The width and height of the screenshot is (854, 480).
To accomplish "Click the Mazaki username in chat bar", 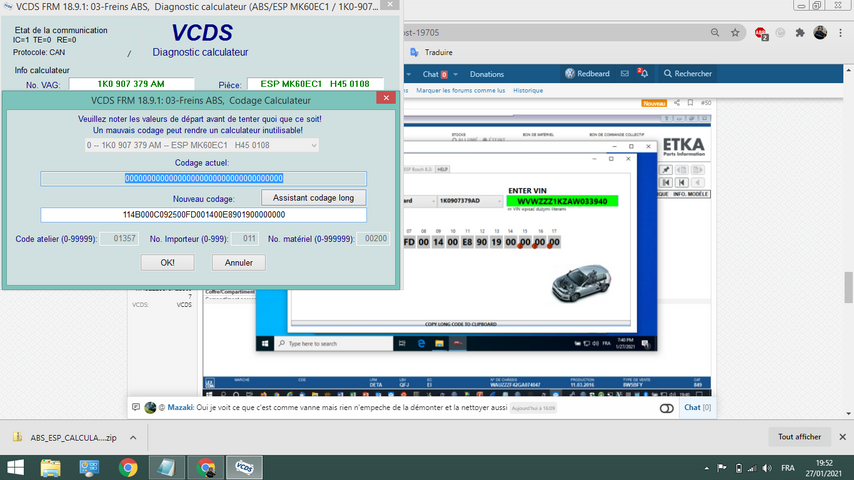I will [180, 408].
